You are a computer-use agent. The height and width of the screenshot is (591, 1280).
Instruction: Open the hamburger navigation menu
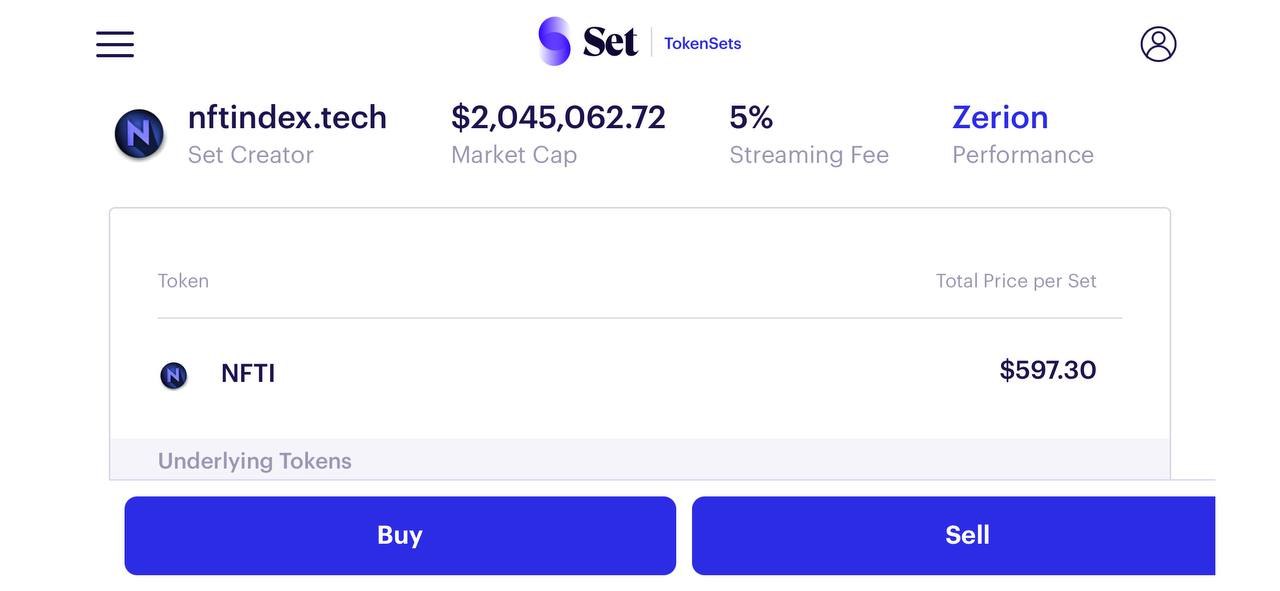[115, 44]
